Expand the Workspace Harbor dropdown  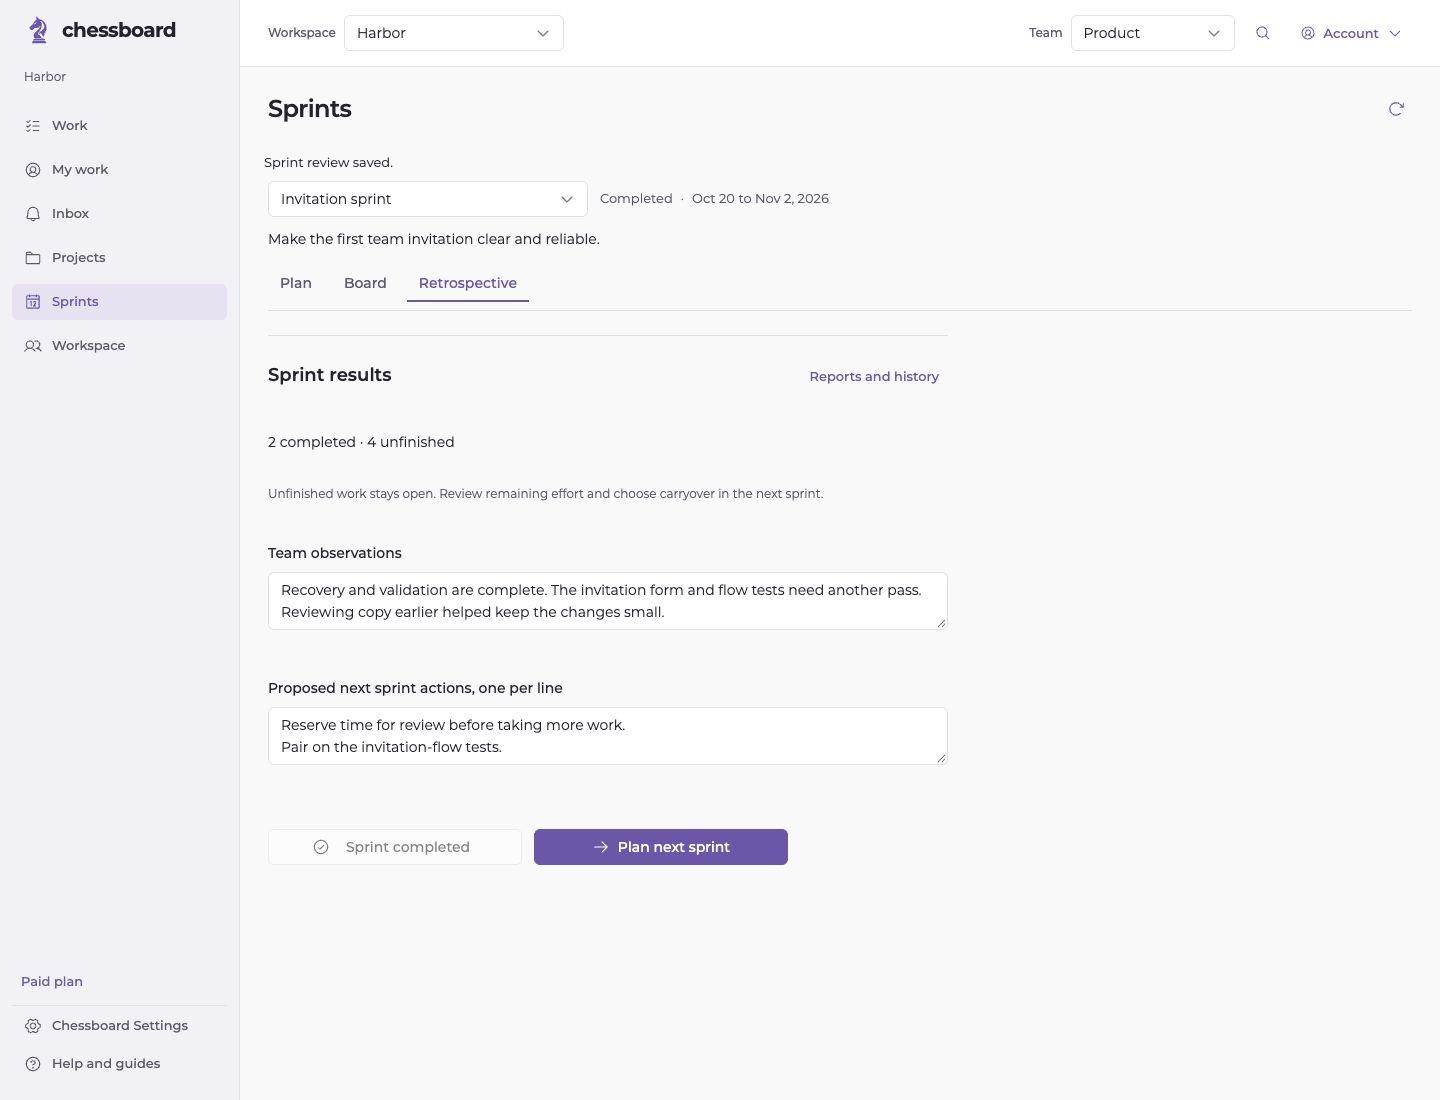[454, 33]
